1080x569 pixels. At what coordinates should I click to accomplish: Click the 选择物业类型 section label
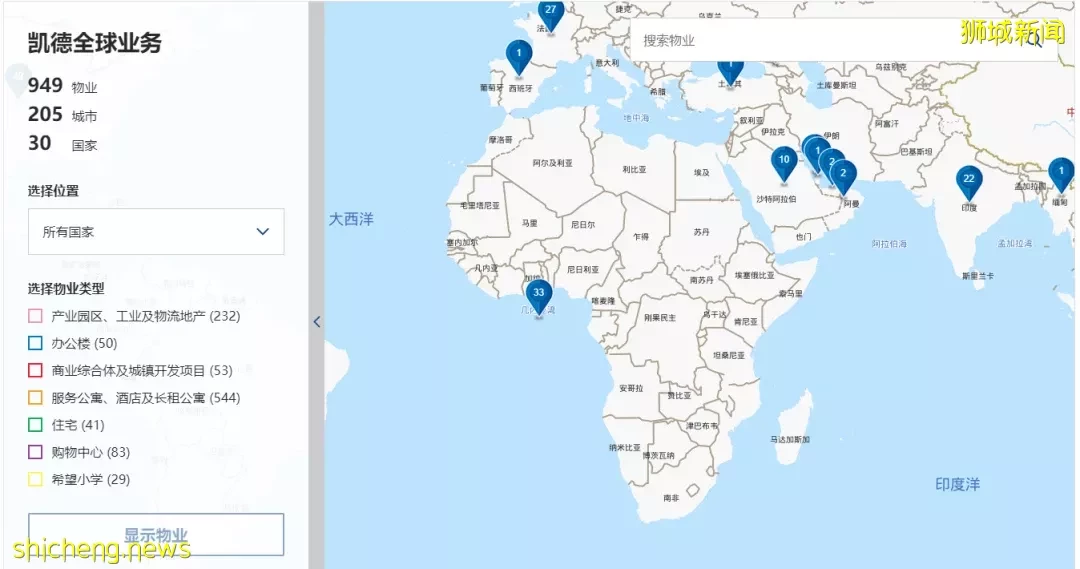[x=66, y=289]
